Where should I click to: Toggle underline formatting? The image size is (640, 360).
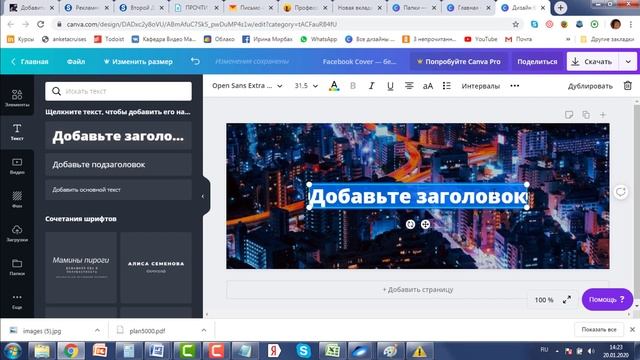390,86
